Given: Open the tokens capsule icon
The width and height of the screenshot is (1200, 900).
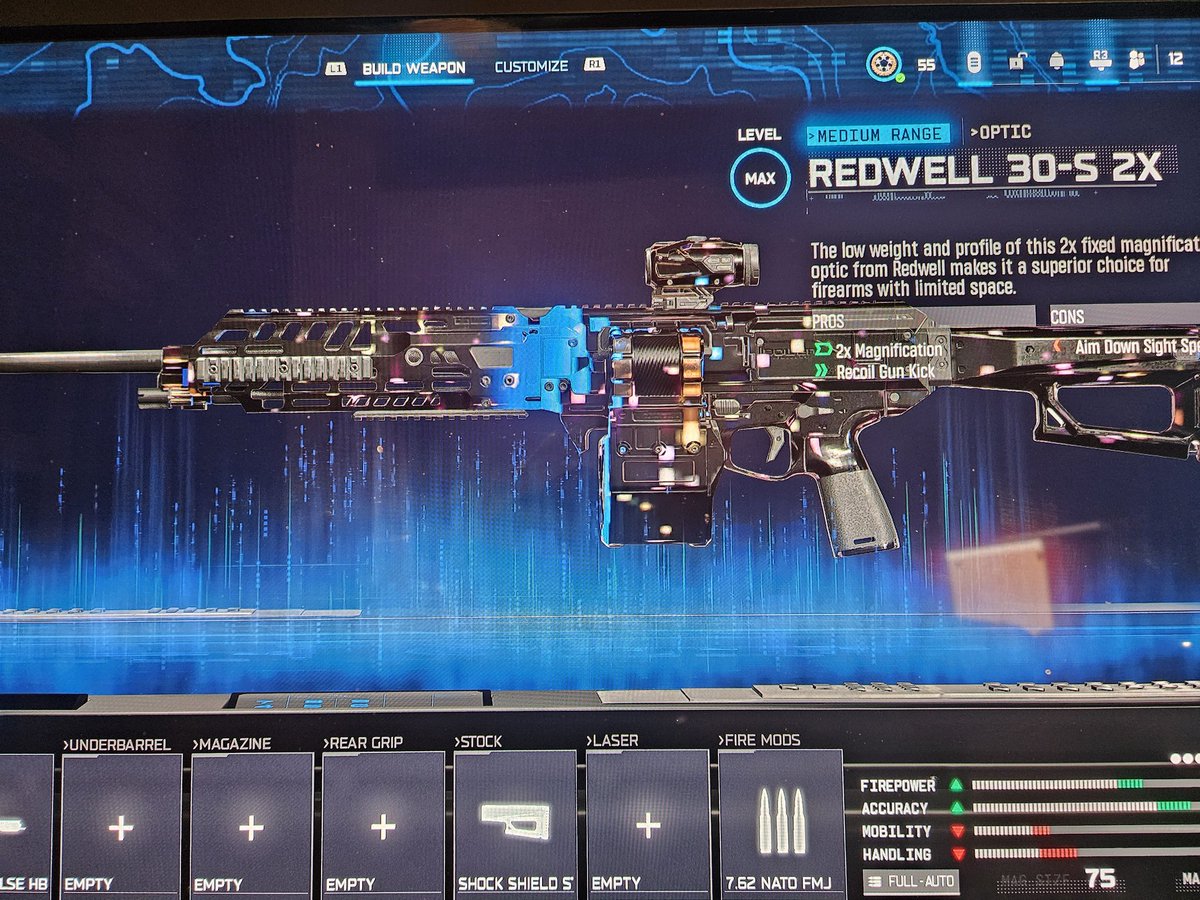Looking at the screenshot, I should (x=974, y=62).
